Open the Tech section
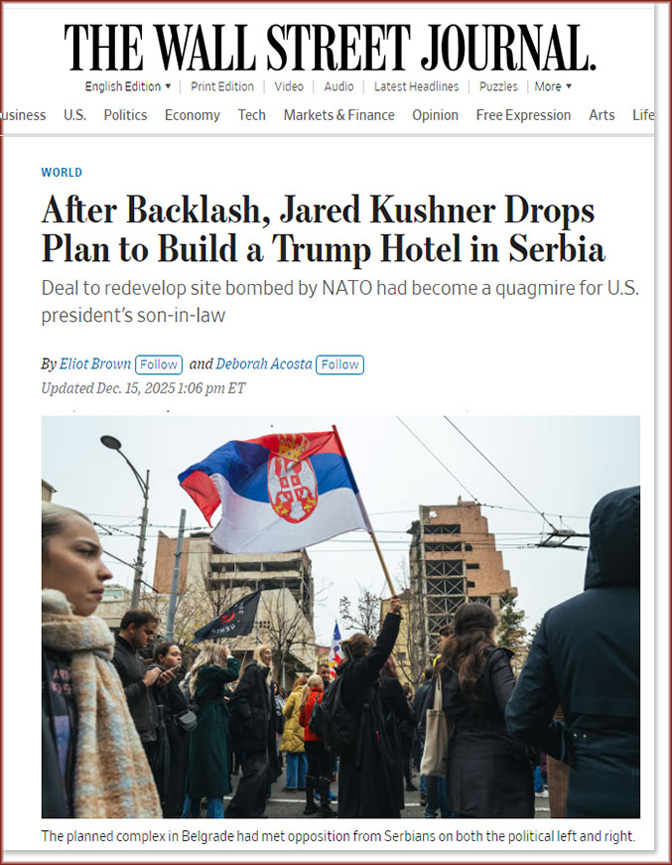The height and width of the screenshot is (865, 672). coord(252,115)
